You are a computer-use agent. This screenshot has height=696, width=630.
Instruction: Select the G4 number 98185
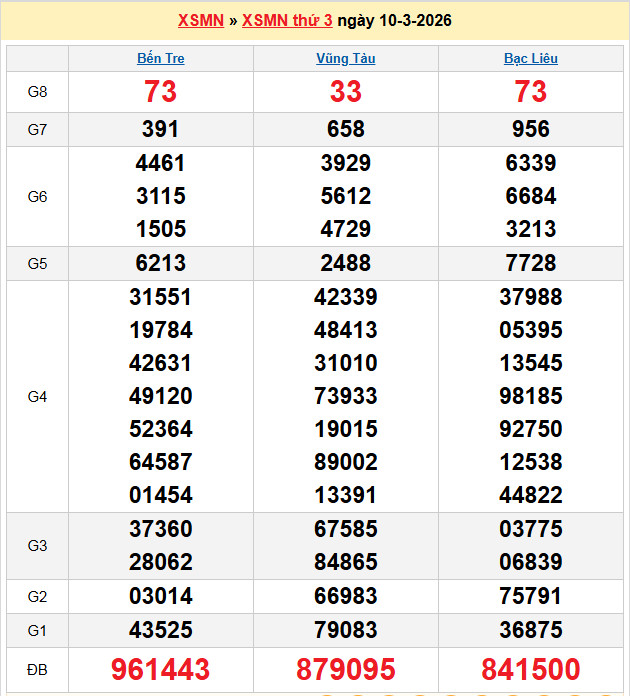click(x=530, y=396)
